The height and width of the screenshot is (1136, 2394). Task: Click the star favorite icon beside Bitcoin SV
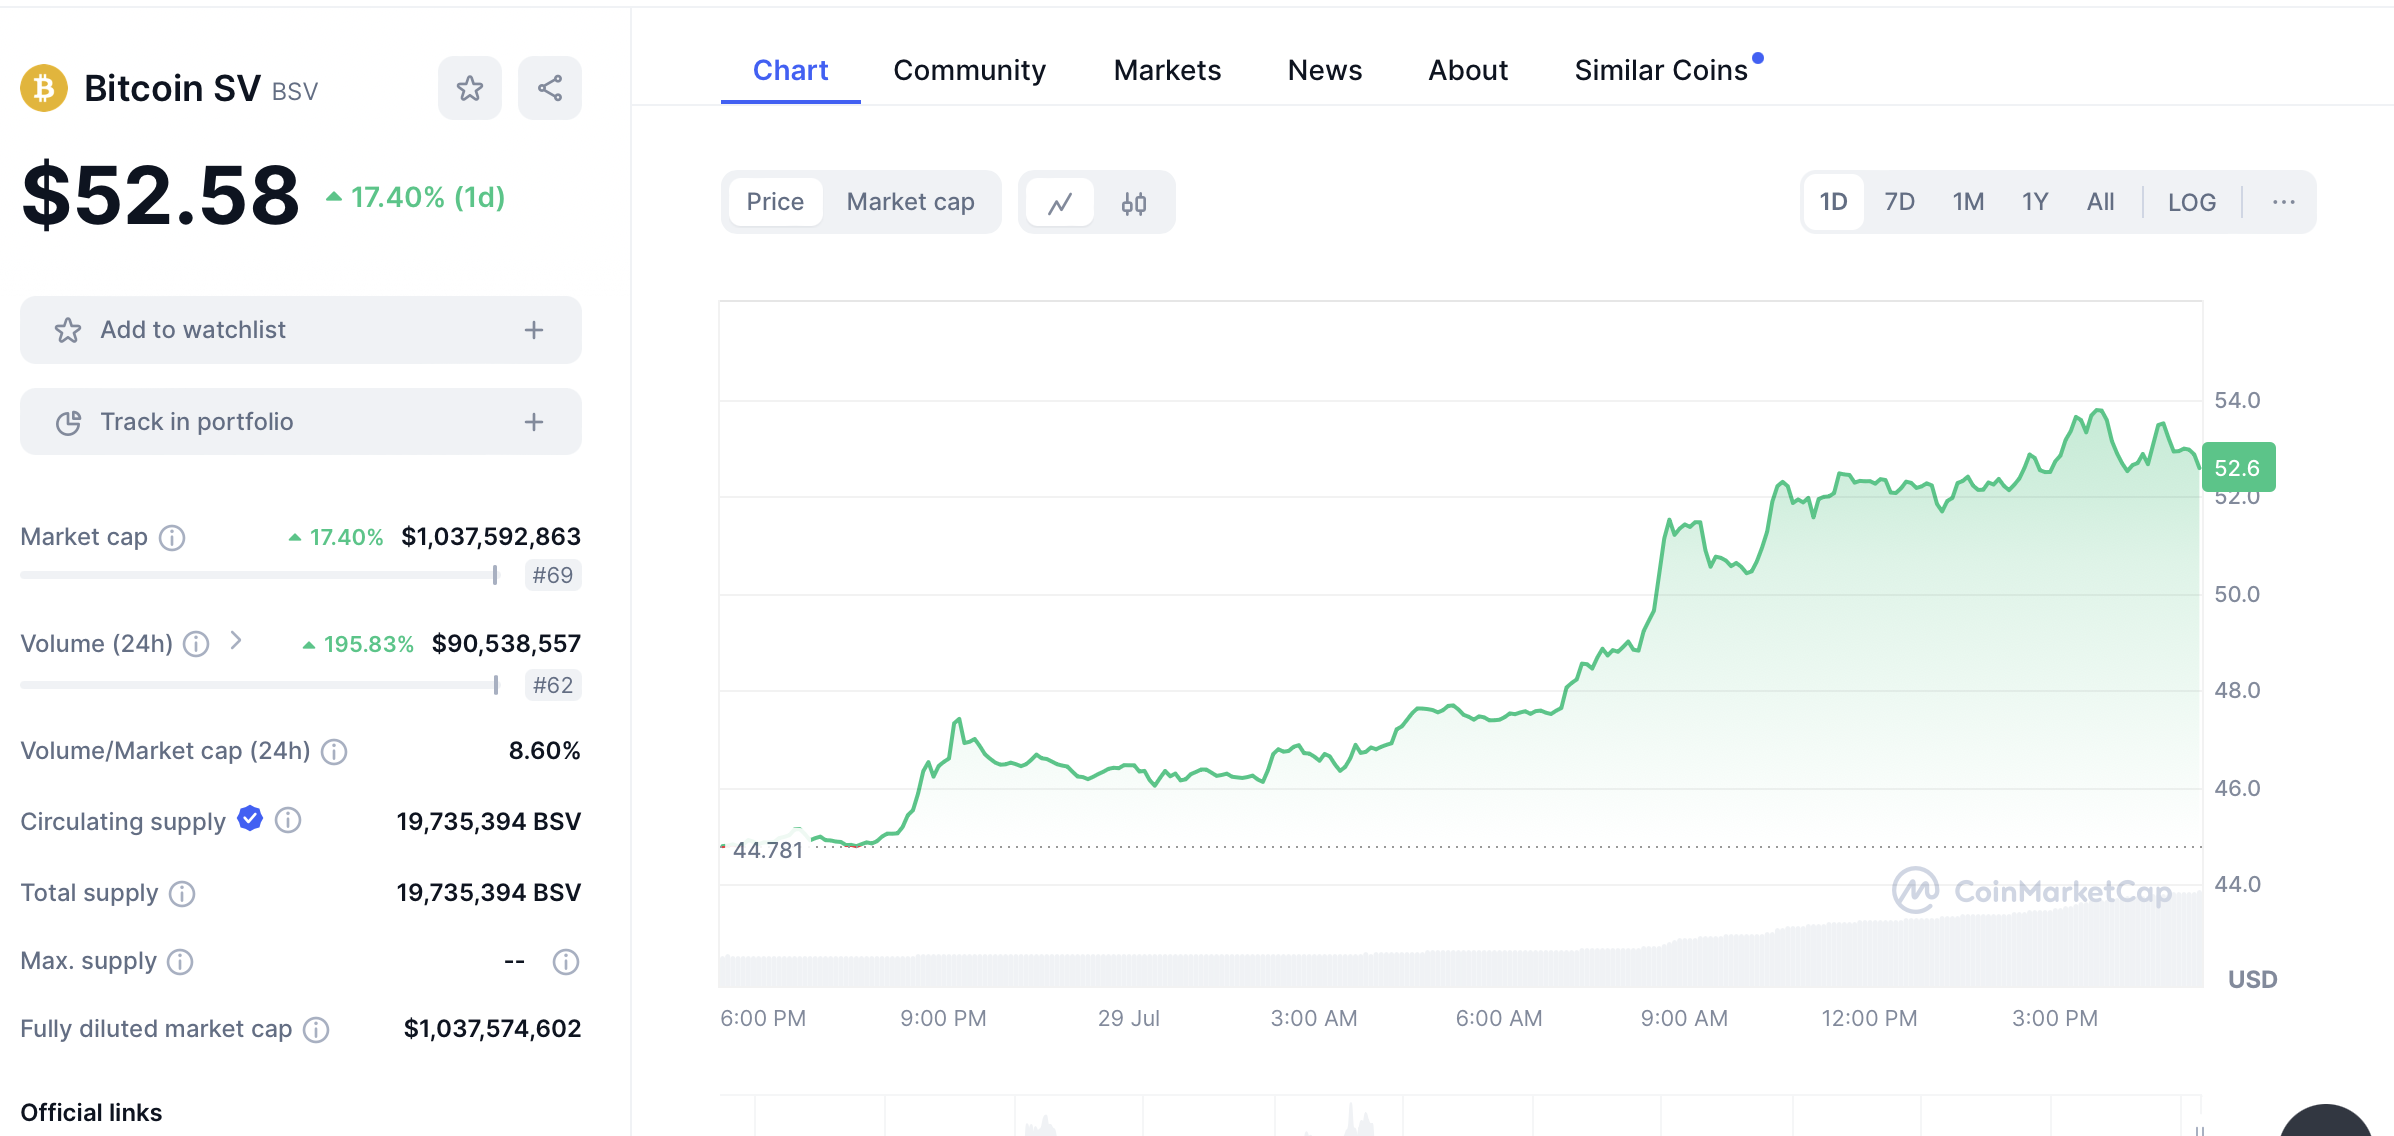point(469,88)
